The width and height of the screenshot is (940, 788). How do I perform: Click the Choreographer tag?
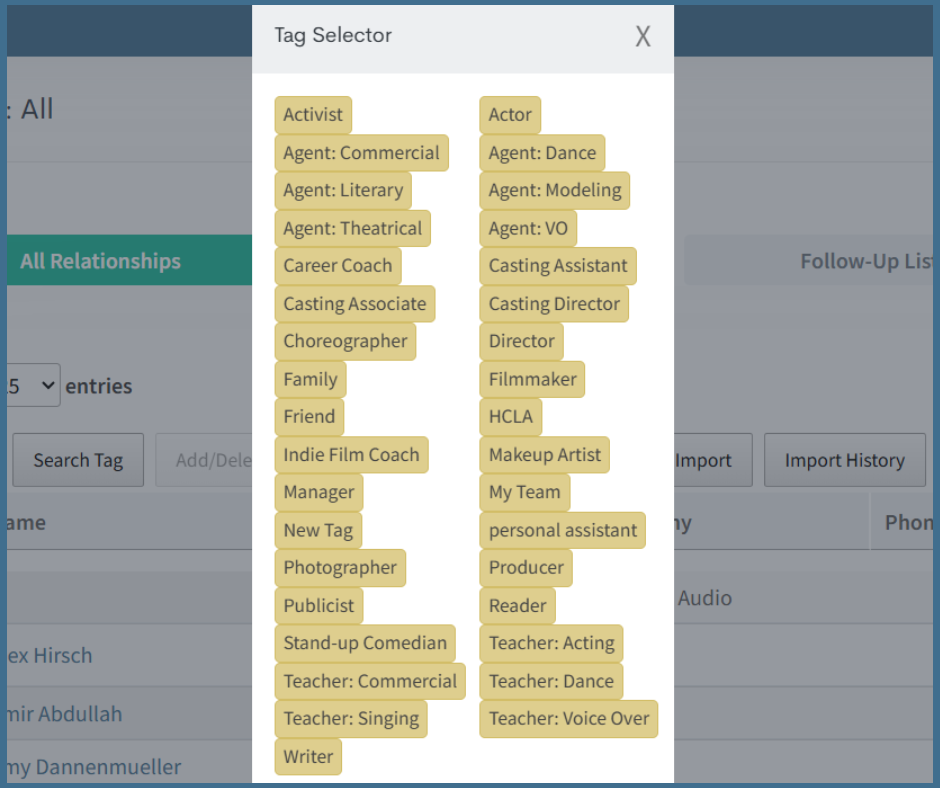(x=345, y=341)
